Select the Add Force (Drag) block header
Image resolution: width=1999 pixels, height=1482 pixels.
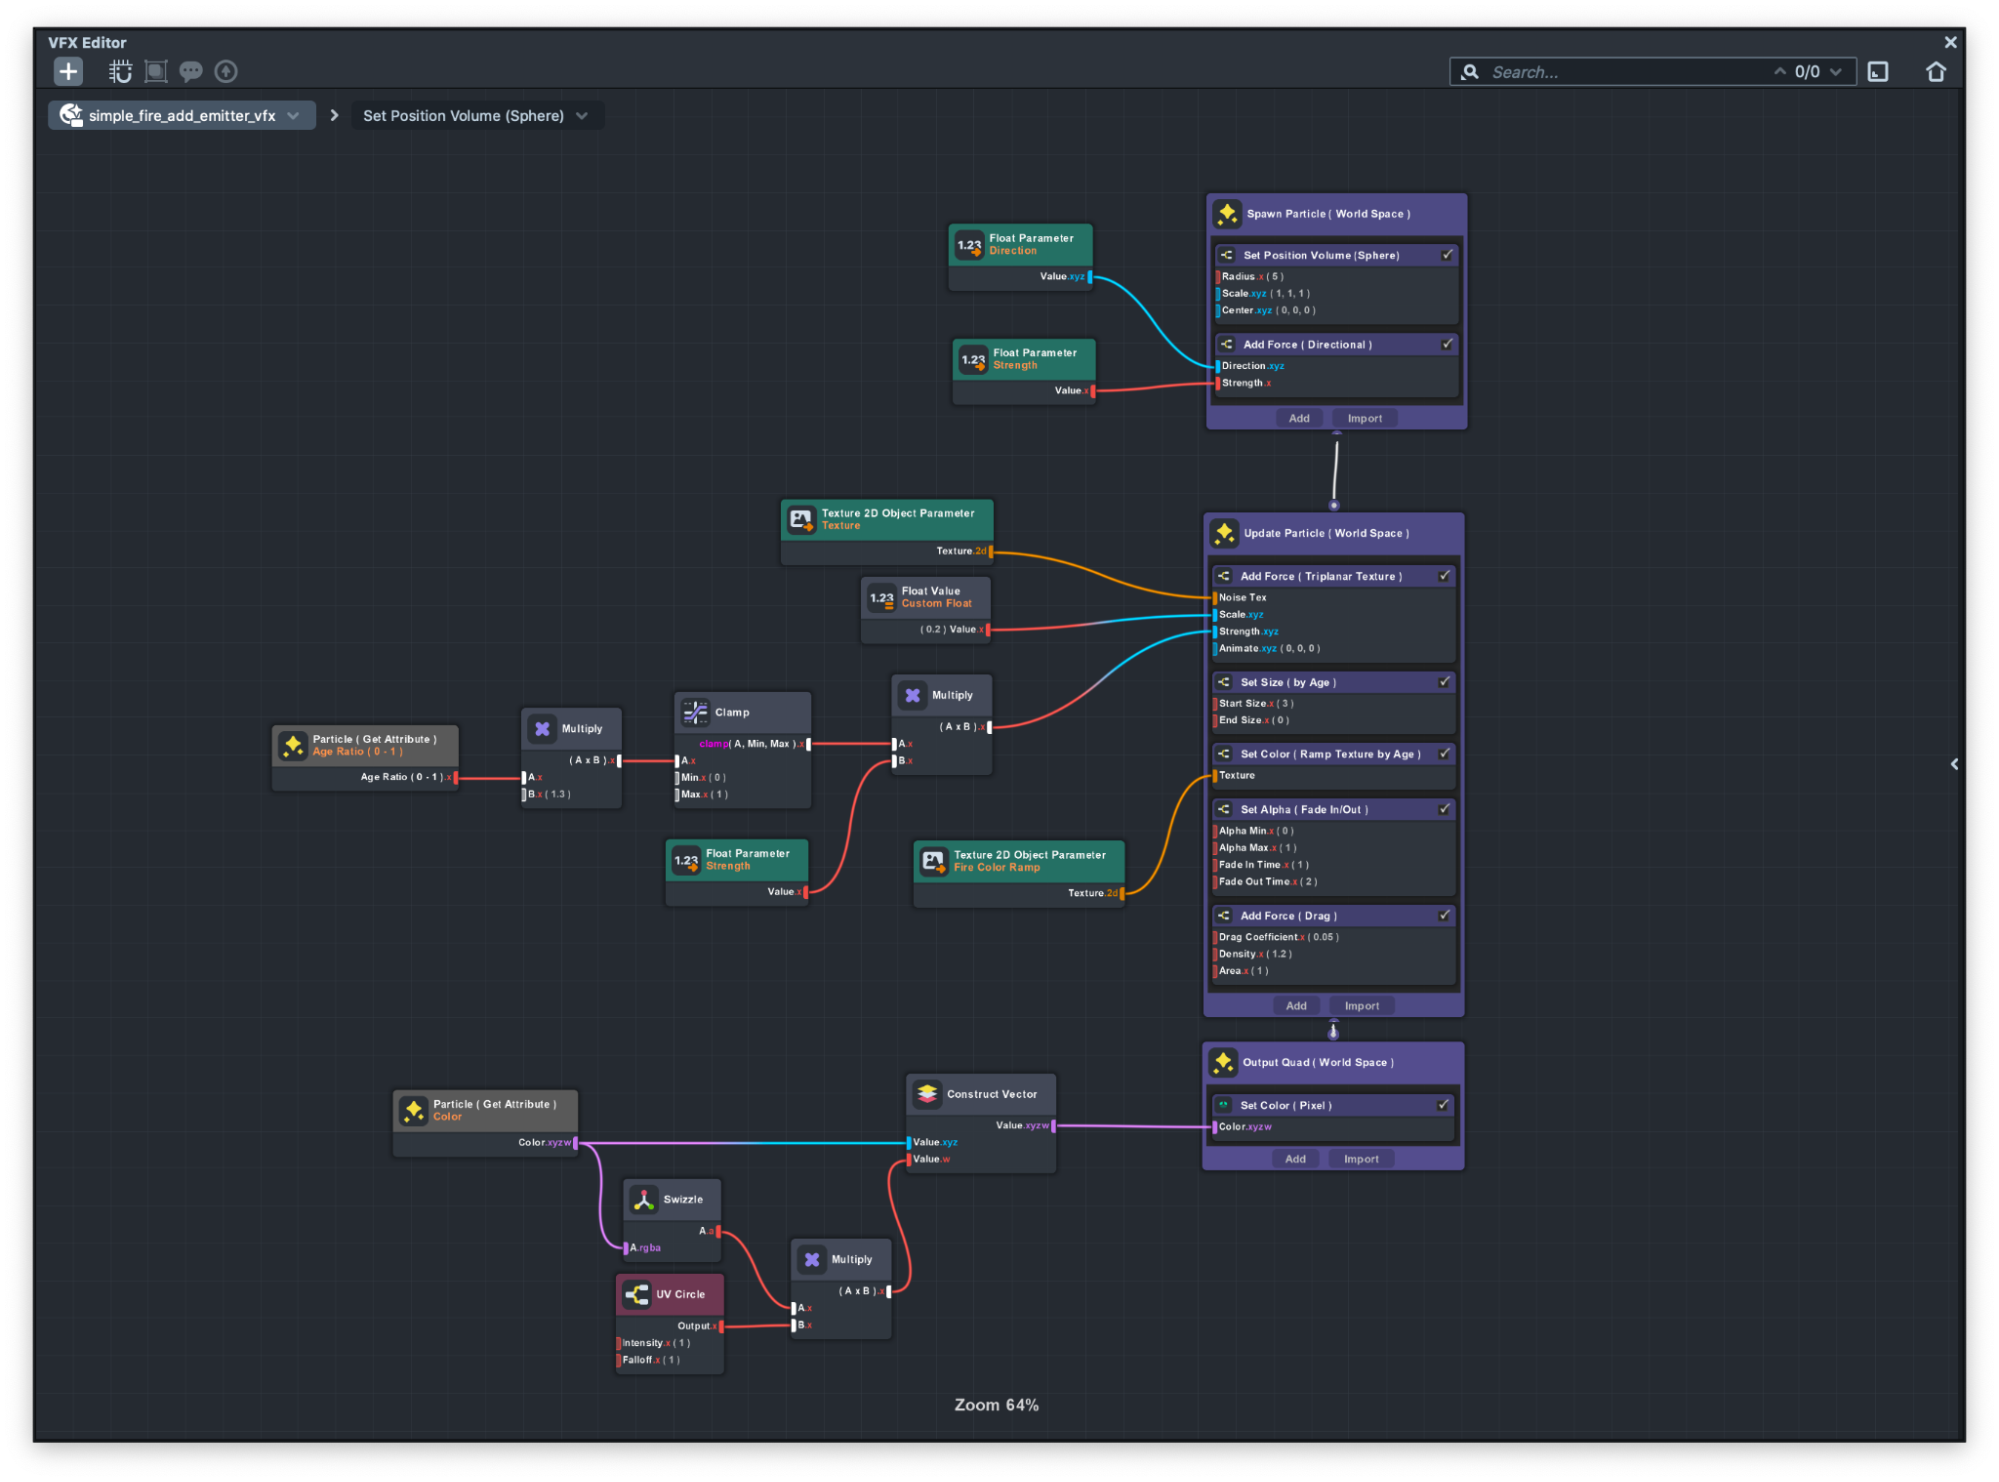pos(1288,916)
